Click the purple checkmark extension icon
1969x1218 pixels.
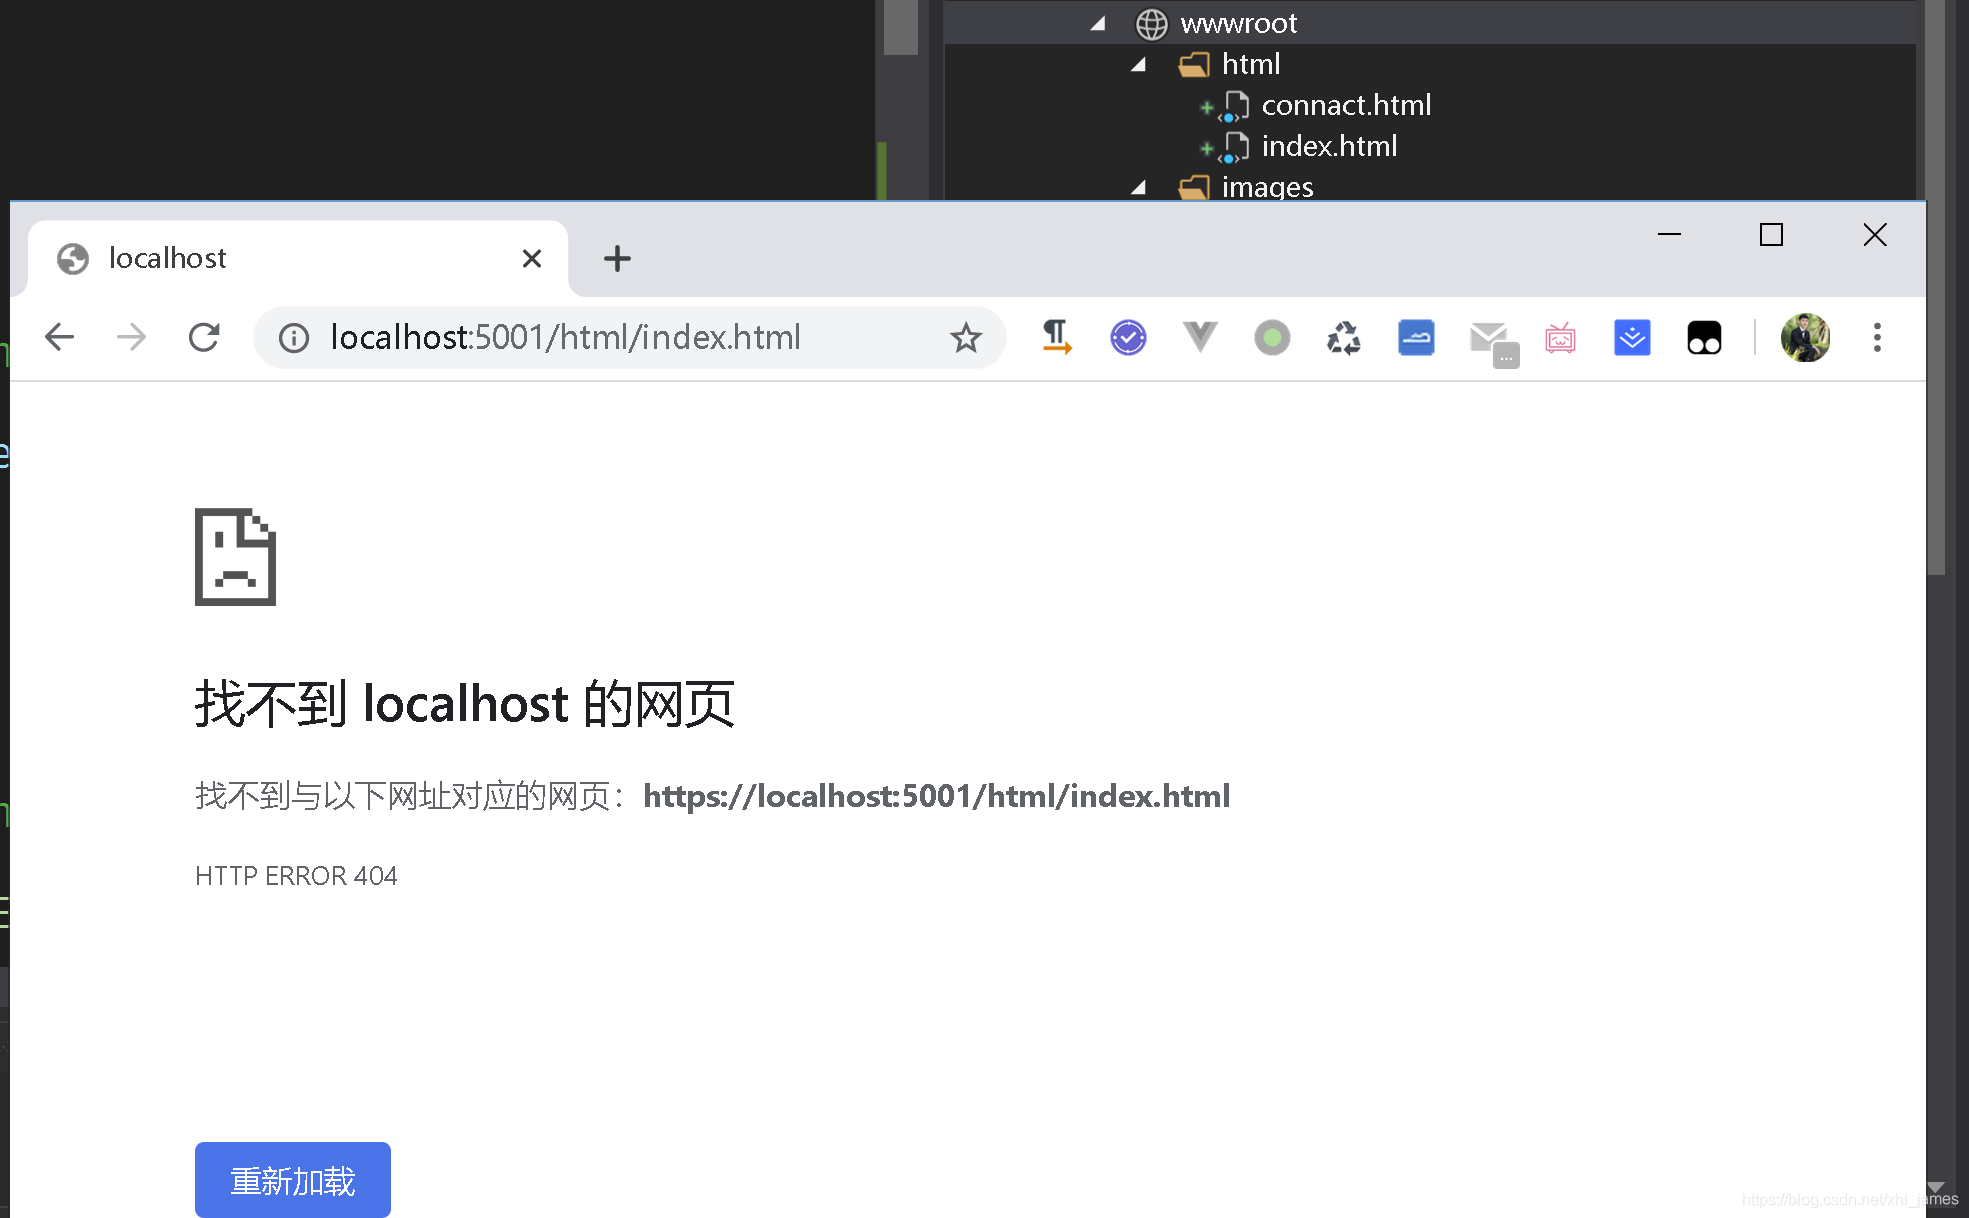[x=1128, y=337]
